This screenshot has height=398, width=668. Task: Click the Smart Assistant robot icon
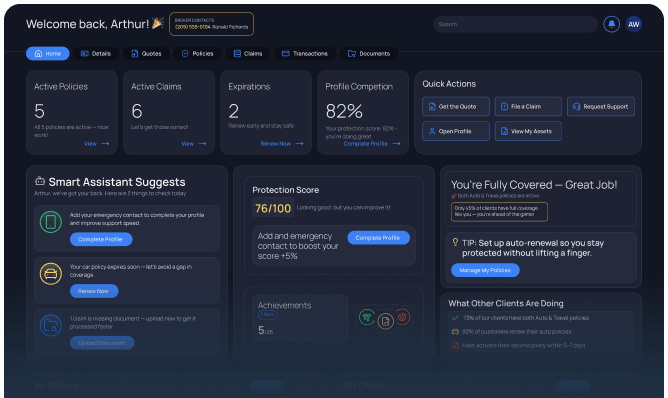[40, 181]
